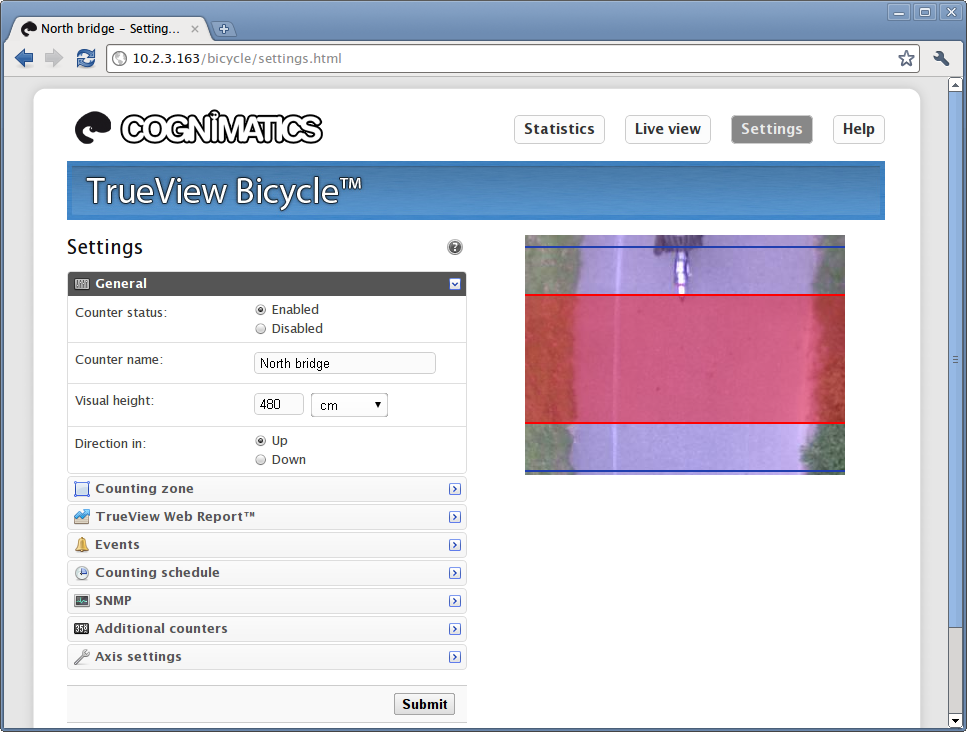The image size is (967, 732).
Task: Click the Events bell icon
Action: coord(81,545)
